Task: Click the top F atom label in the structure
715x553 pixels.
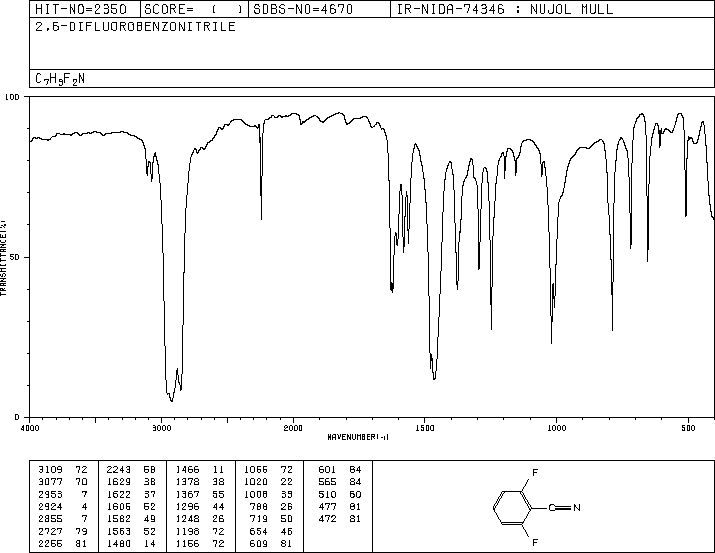Action: (535, 472)
